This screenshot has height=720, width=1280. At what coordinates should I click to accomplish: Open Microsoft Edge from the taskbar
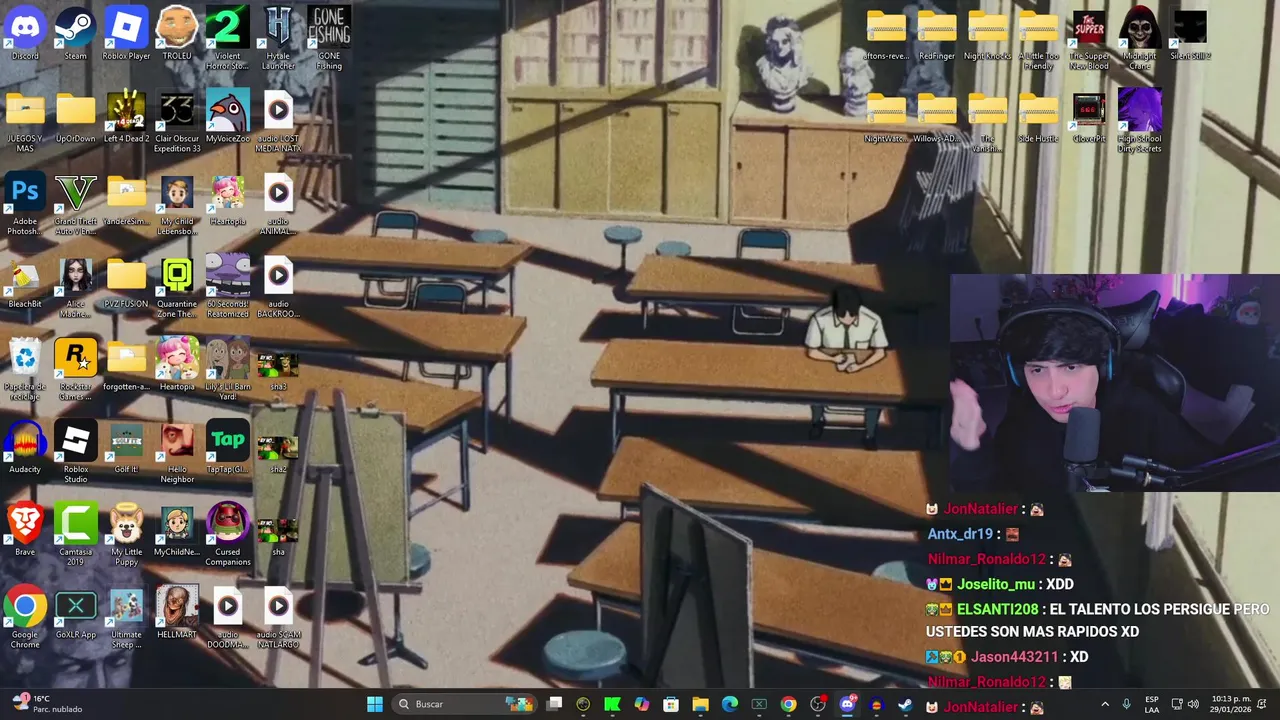coord(730,704)
